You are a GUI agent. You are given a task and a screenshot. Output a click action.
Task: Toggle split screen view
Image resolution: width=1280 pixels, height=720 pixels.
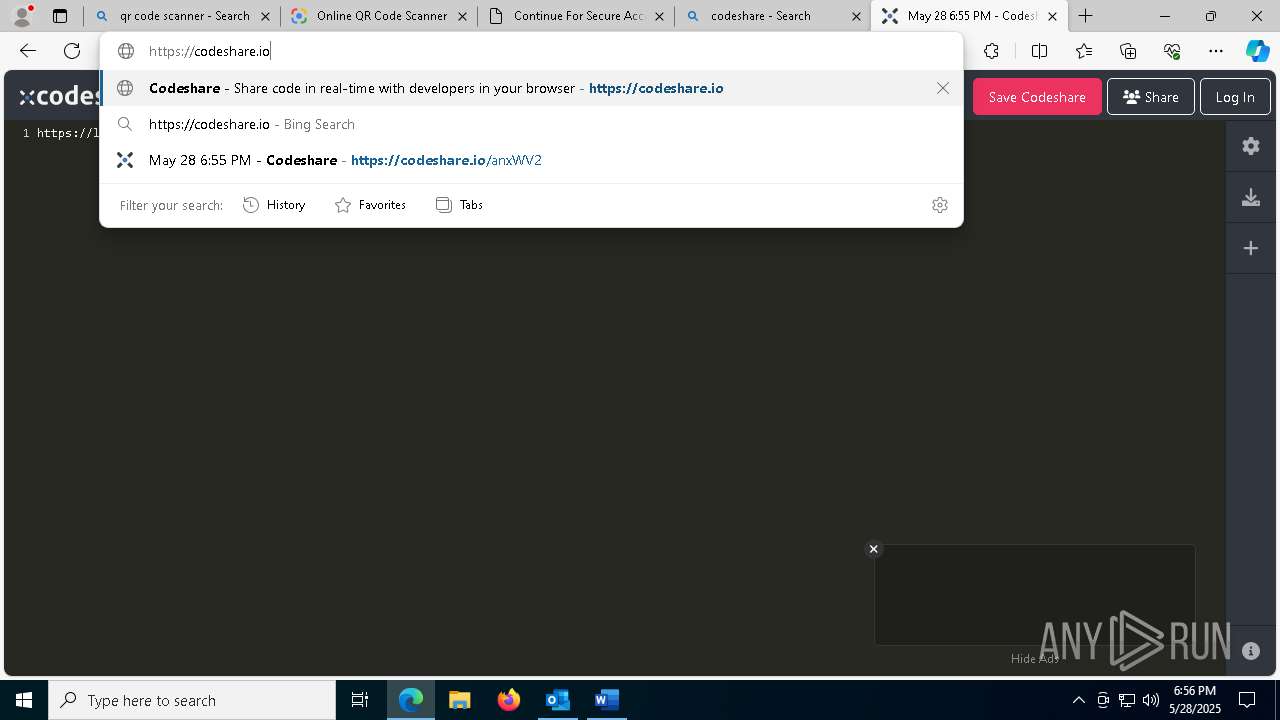click(x=1039, y=51)
